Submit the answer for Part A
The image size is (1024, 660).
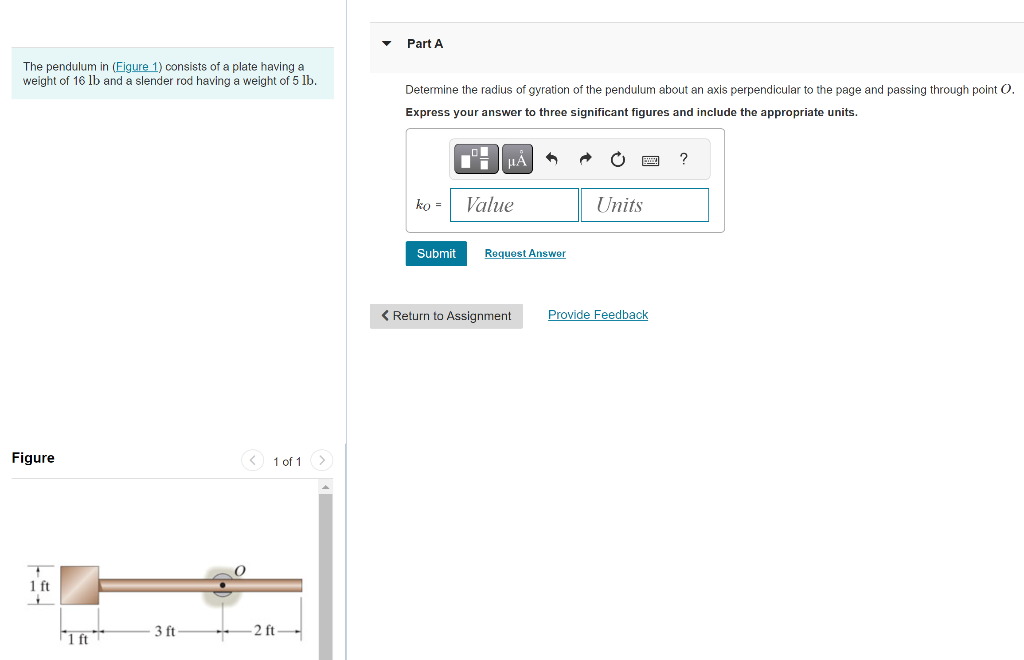click(435, 253)
